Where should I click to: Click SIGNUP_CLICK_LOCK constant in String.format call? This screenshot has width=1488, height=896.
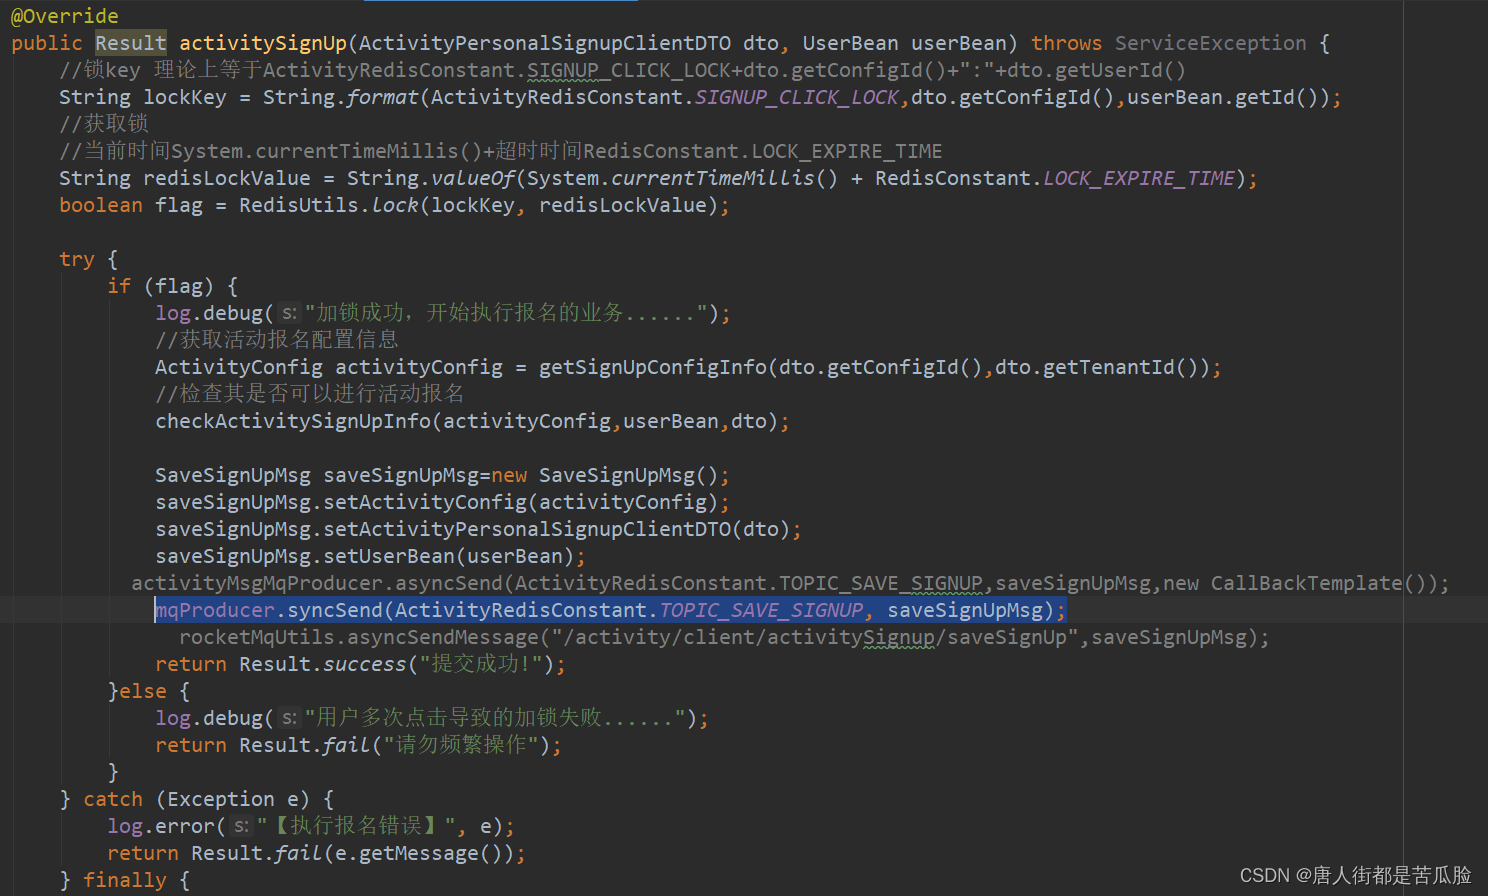[797, 97]
